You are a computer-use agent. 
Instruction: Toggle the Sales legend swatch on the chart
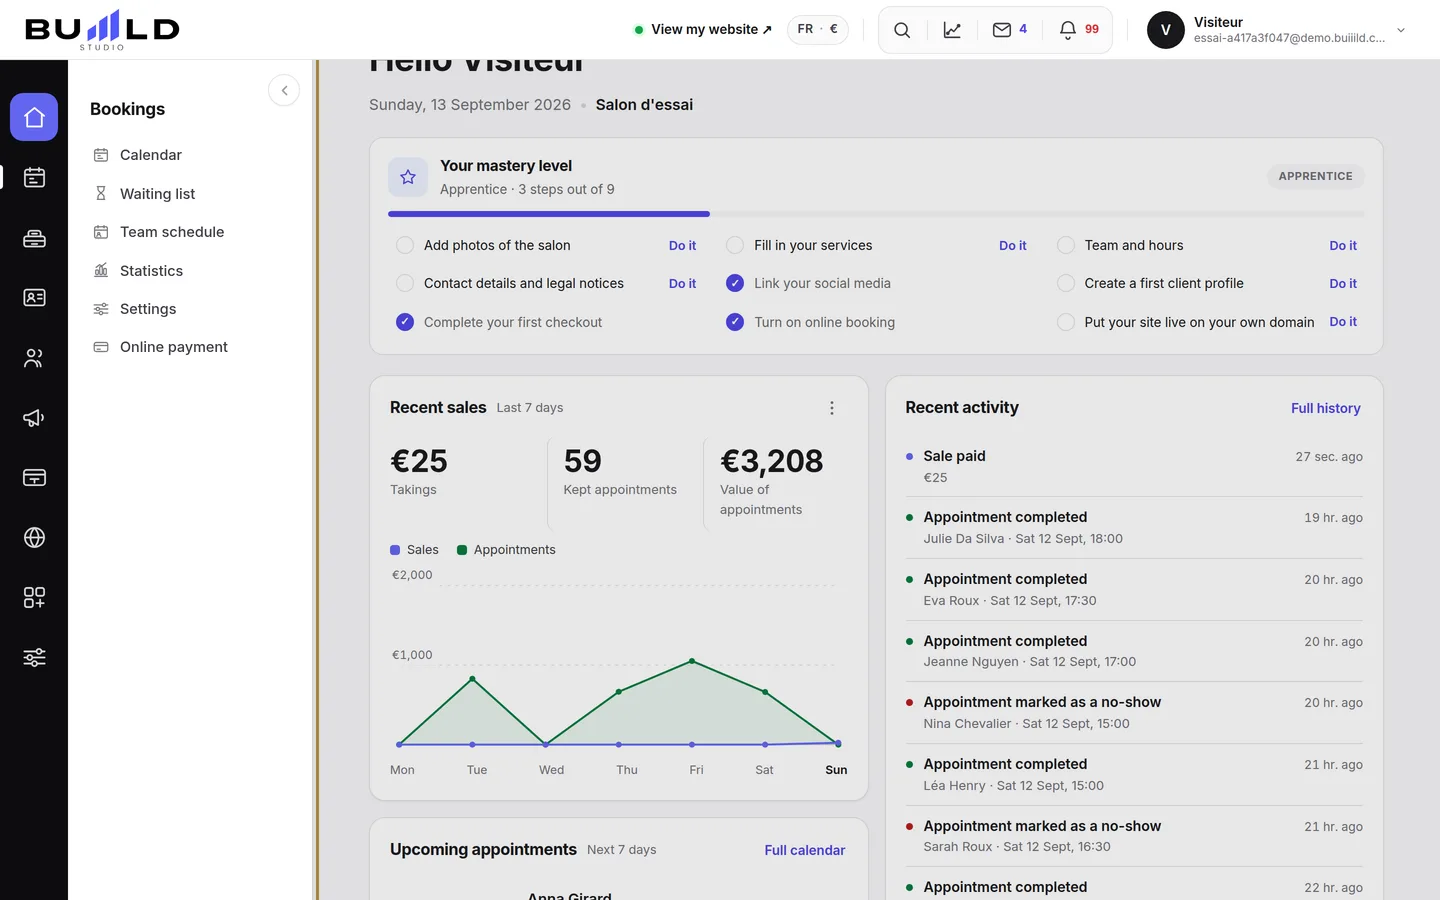395,550
